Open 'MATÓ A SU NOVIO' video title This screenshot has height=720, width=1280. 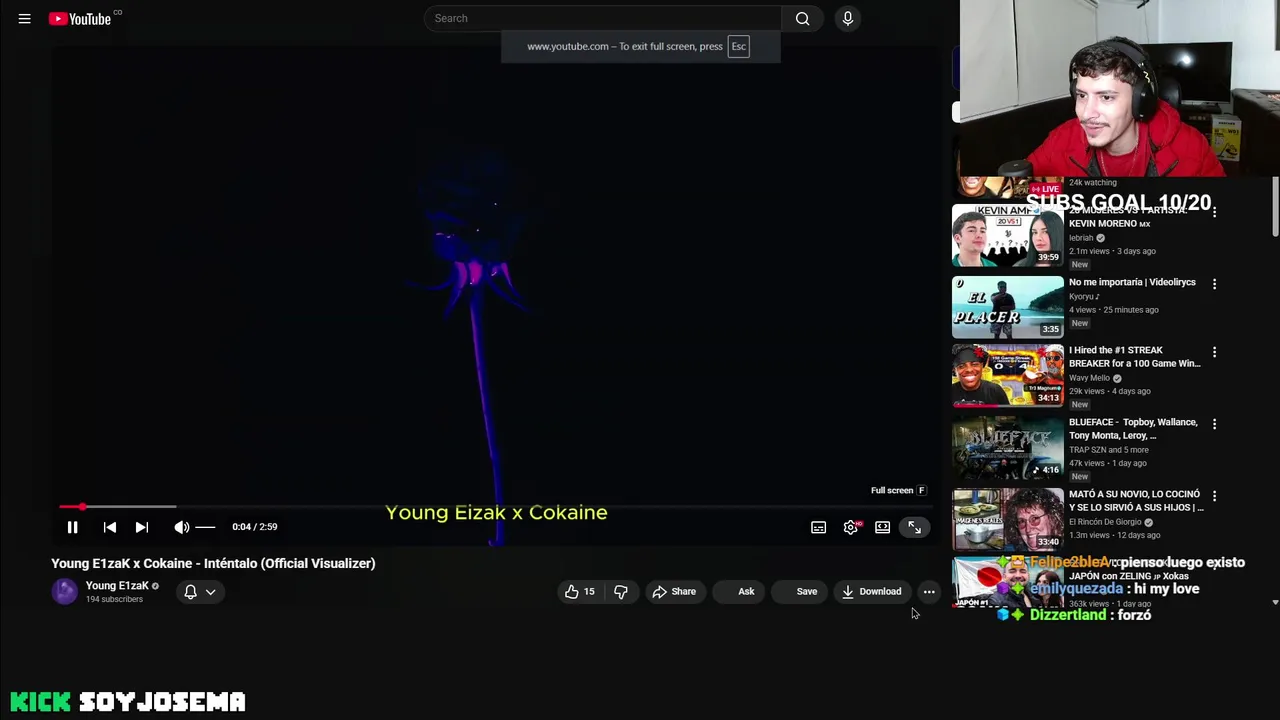coord(1136,501)
